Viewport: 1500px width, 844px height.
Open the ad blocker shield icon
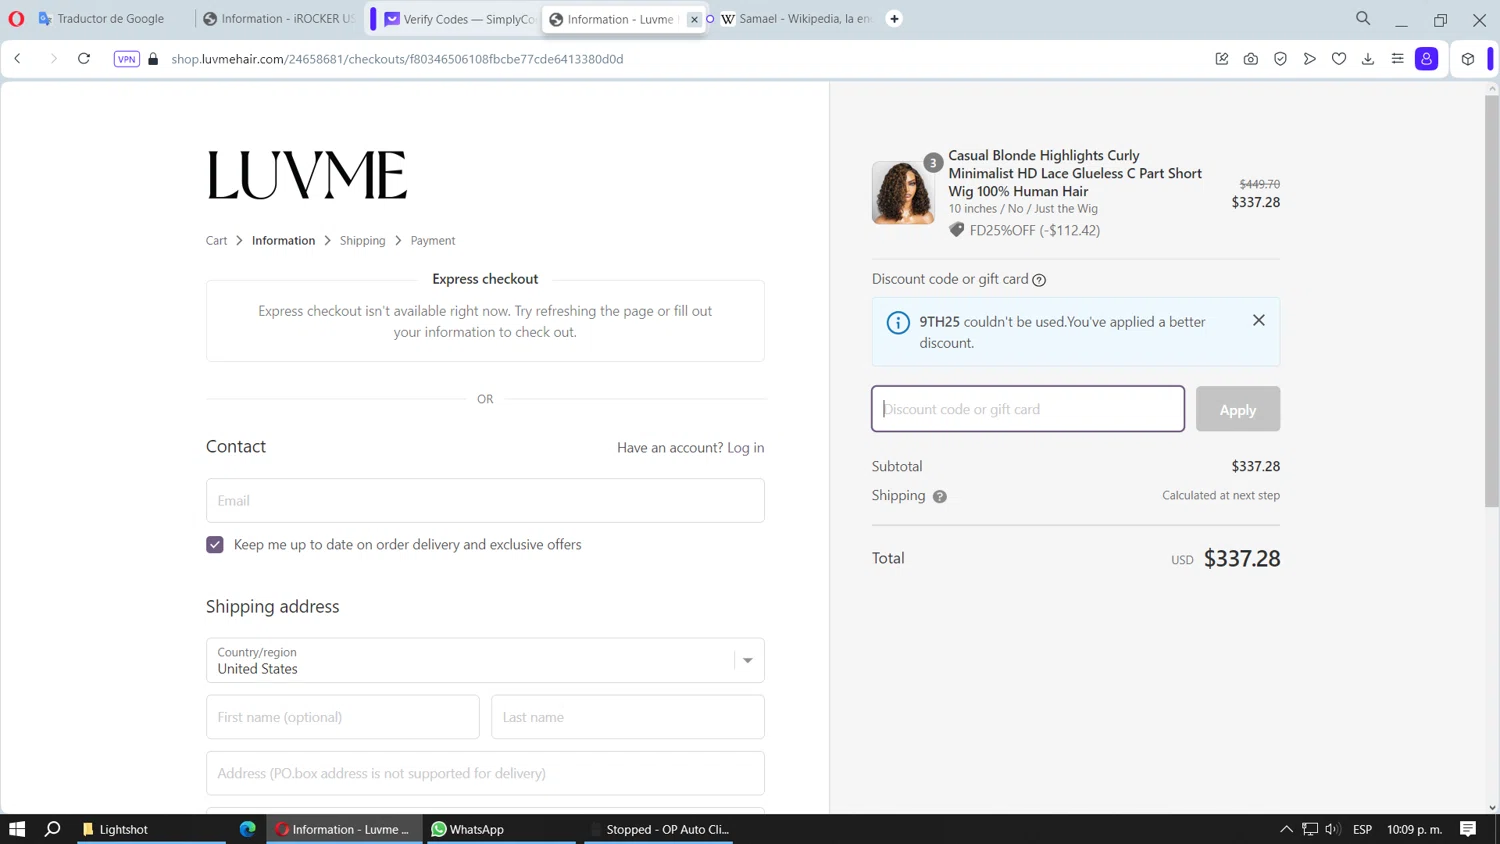pyautogui.click(x=1280, y=59)
